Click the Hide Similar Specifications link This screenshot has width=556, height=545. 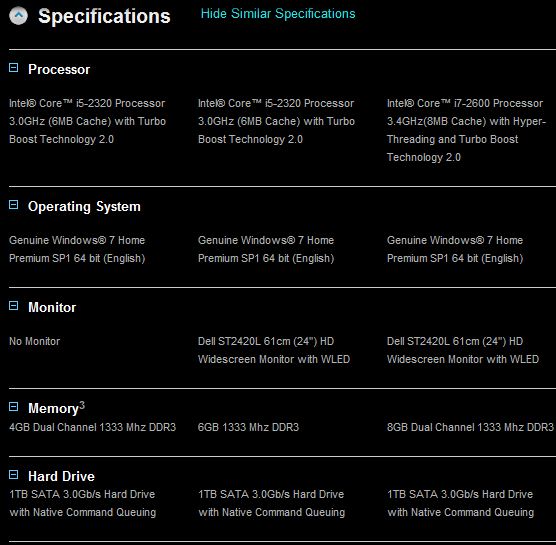(278, 13)
